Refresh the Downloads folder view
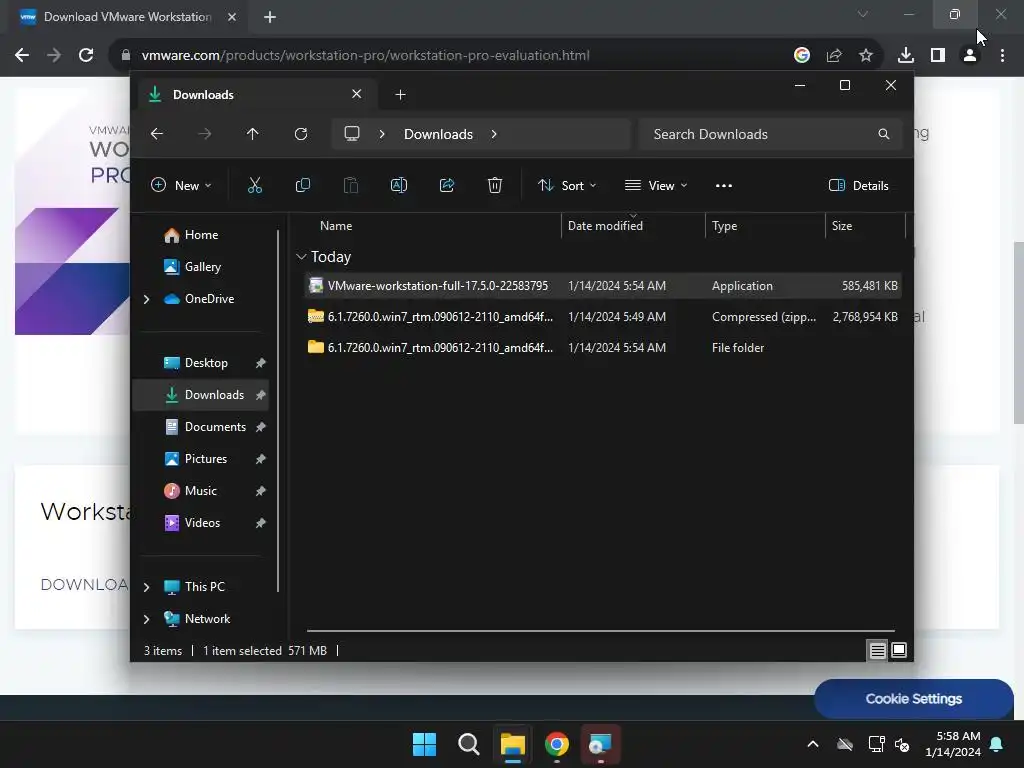The width and height of the screenshot is (1024, 768). (300, 134)
